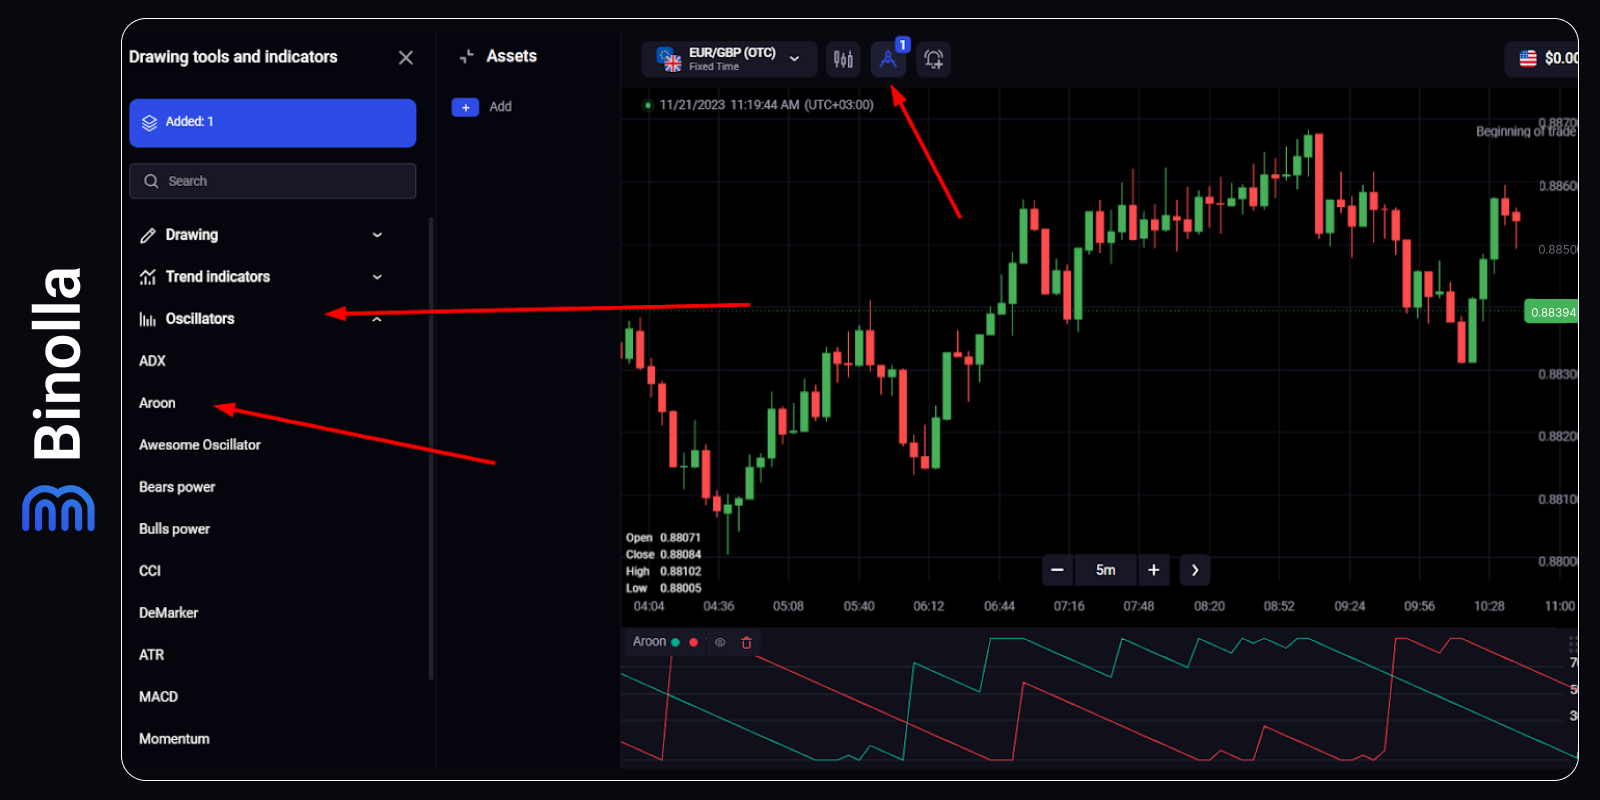This screenshot has height=800, width=1600.
Task: Add the Awesome Oscillator indicator
Action: point(199,445)
